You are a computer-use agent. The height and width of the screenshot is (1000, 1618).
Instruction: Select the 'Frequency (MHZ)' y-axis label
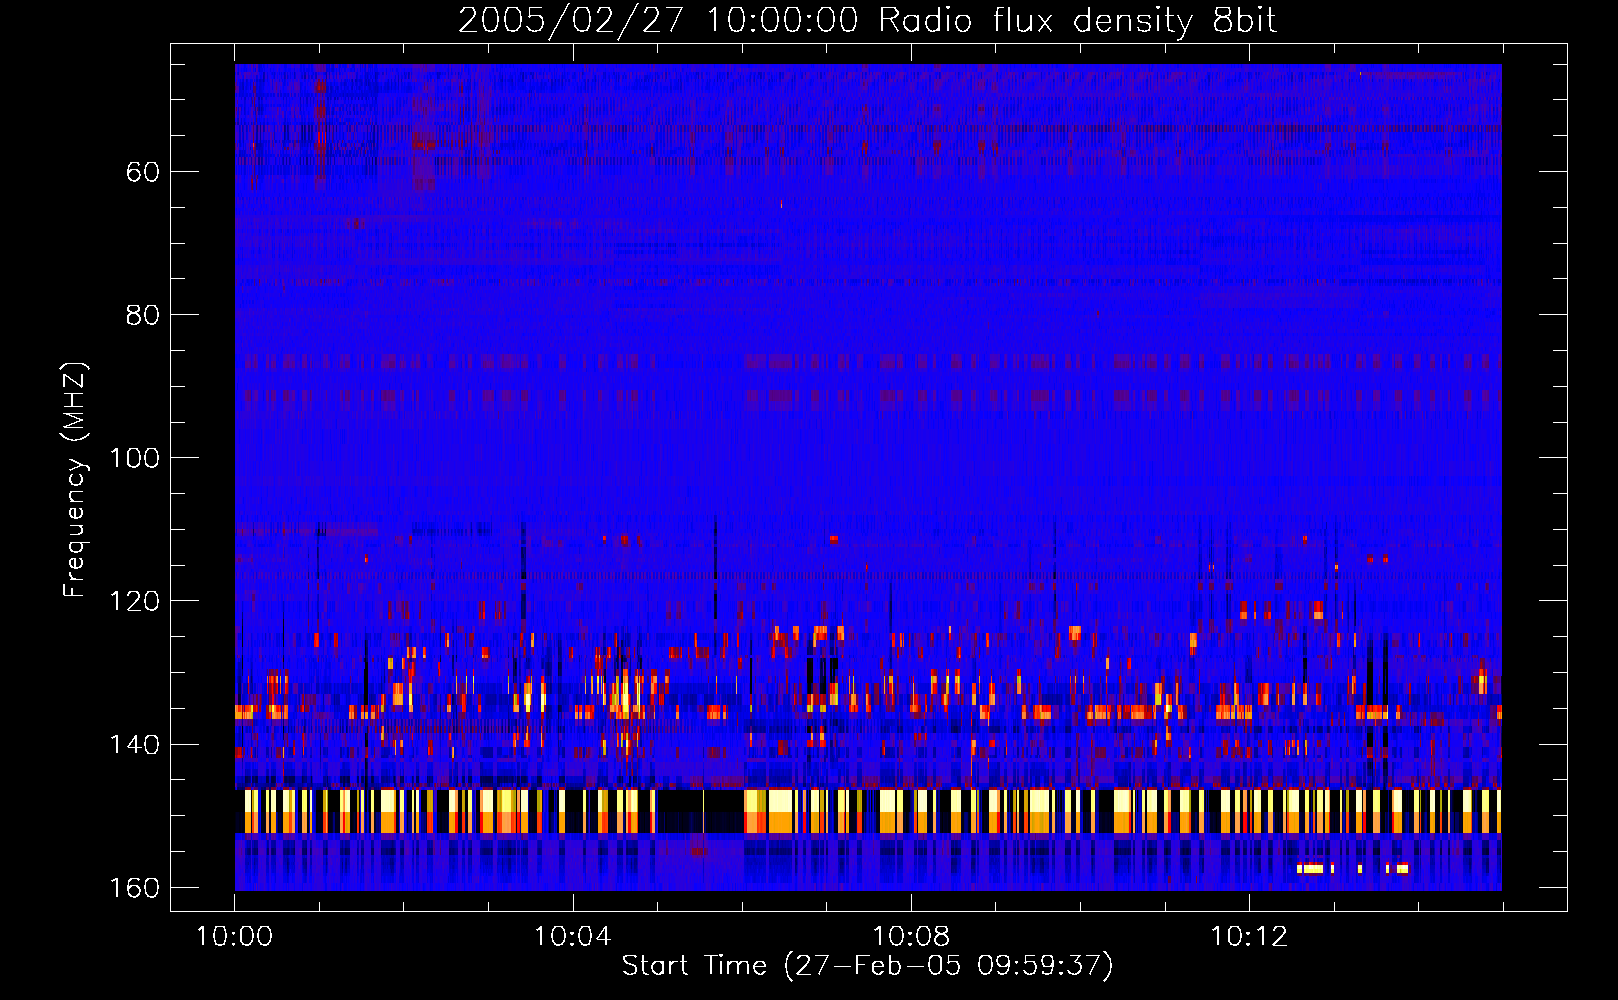point(75,480)
